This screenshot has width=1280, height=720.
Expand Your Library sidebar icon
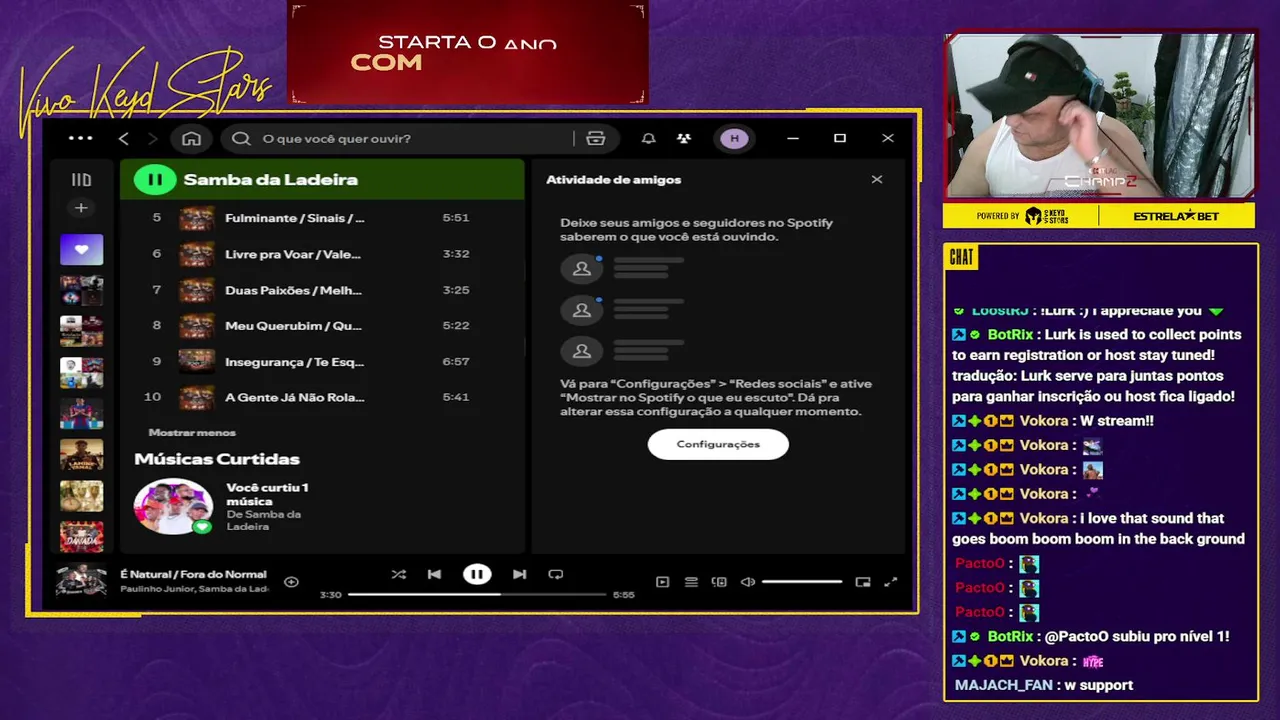pyautogui.click(x=81, y=180)
